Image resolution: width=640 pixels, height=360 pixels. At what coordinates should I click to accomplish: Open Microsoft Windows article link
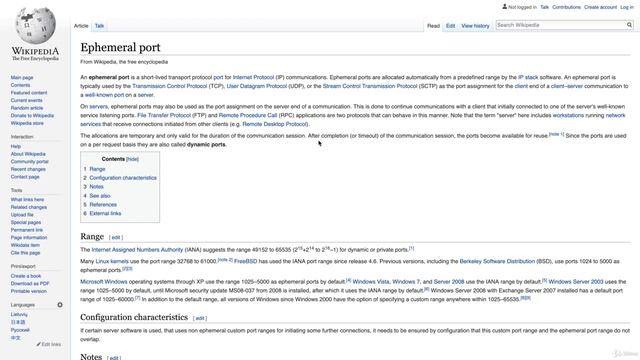click(104, 282)
